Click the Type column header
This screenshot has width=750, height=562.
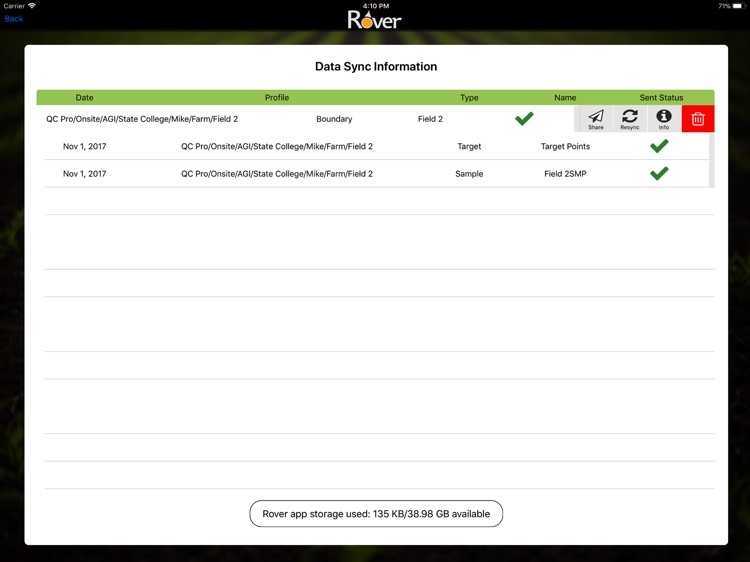(469, 98)
